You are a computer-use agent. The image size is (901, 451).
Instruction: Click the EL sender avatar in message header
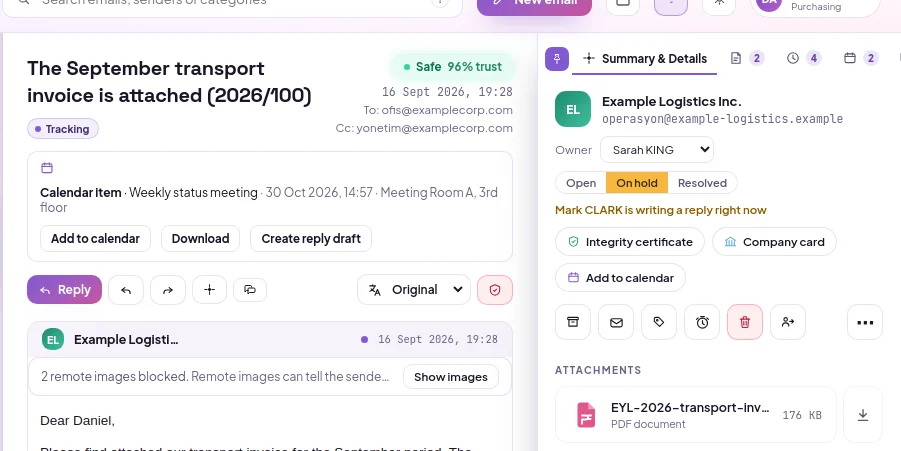53,340
